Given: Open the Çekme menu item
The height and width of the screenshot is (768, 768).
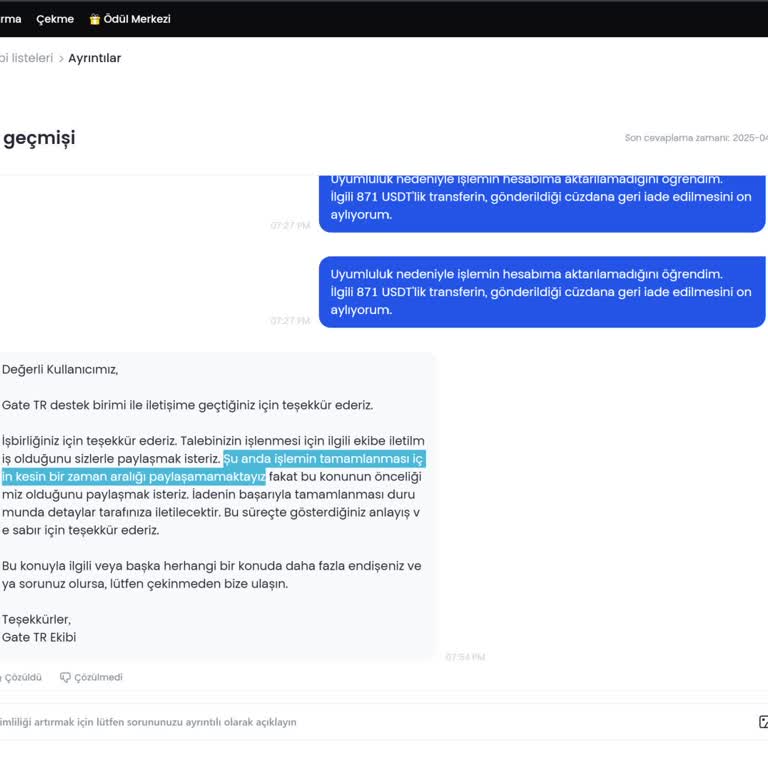Looking at the screenshot, I should coord(55,19).
